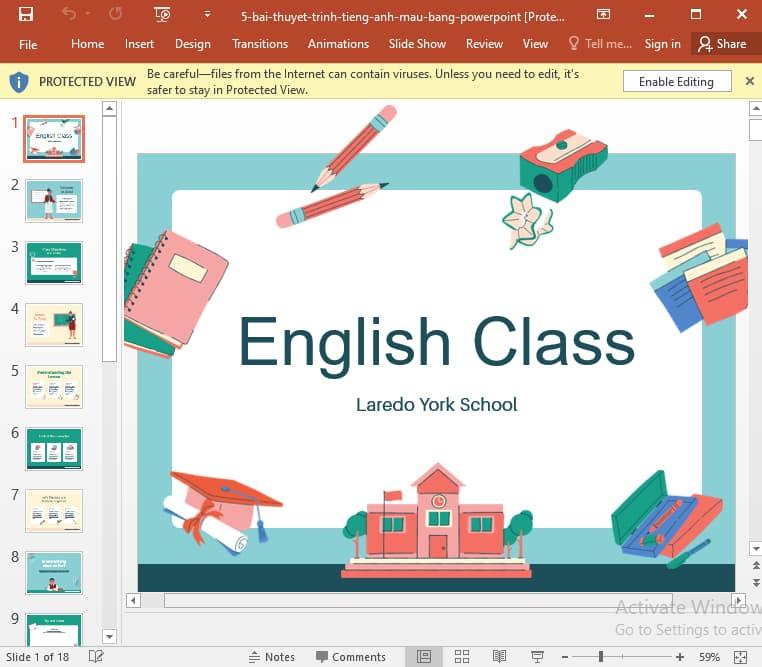Fit slide to current window icon
The height and width of the screenshot is (667, 762).
point(741,657)
